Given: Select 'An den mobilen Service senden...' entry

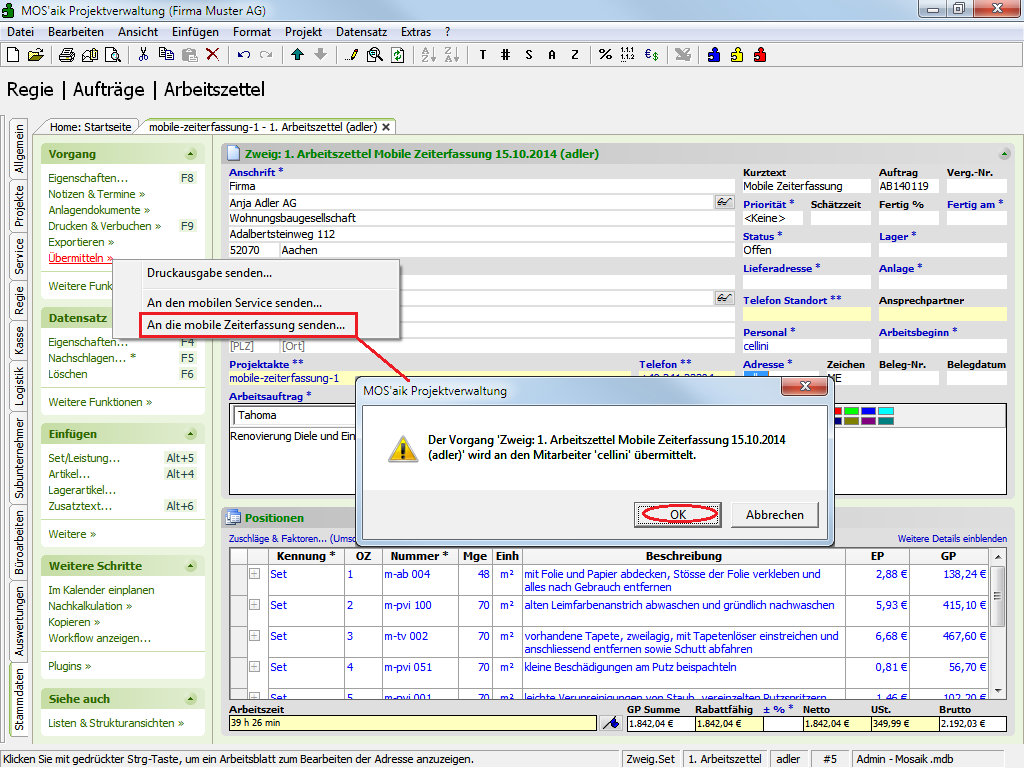Looking at the screenshot, I should (x=234, y=302).
